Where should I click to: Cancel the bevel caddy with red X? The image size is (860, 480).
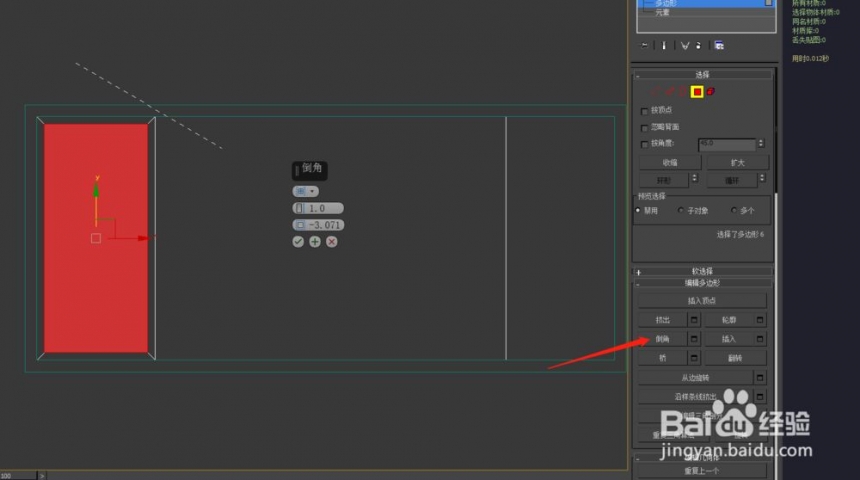click(x=332, y=241)
